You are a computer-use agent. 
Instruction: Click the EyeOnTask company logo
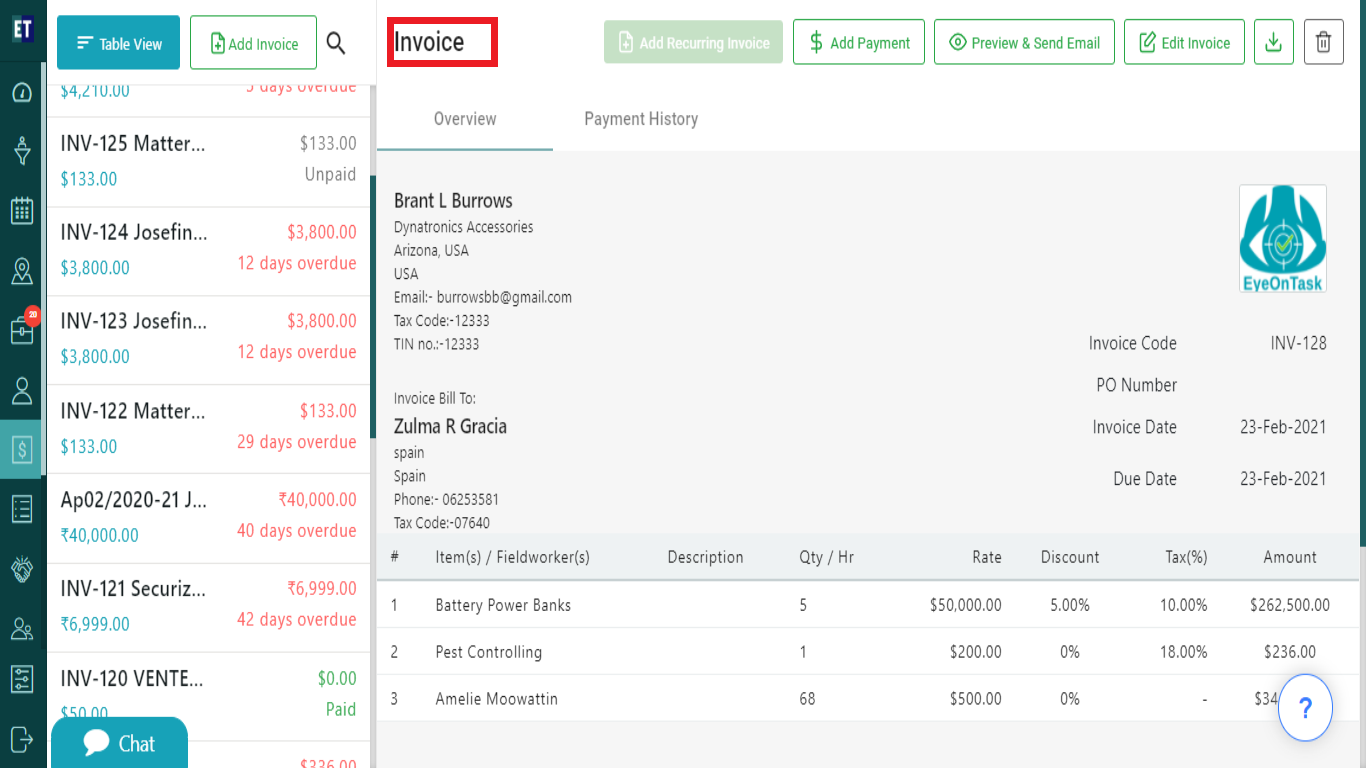point(1283,238)
